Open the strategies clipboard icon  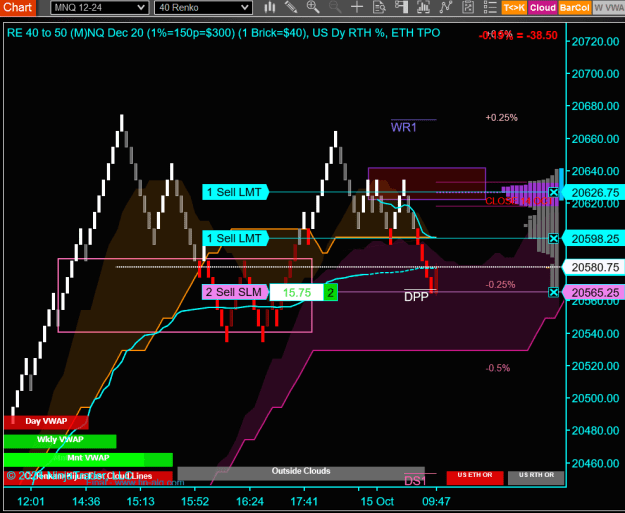(468, 7)
